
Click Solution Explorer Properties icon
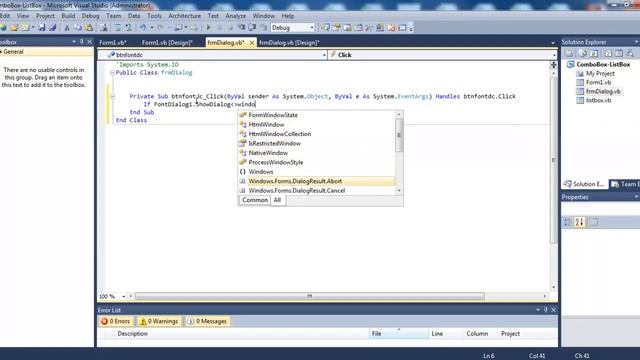pos(569,53)
